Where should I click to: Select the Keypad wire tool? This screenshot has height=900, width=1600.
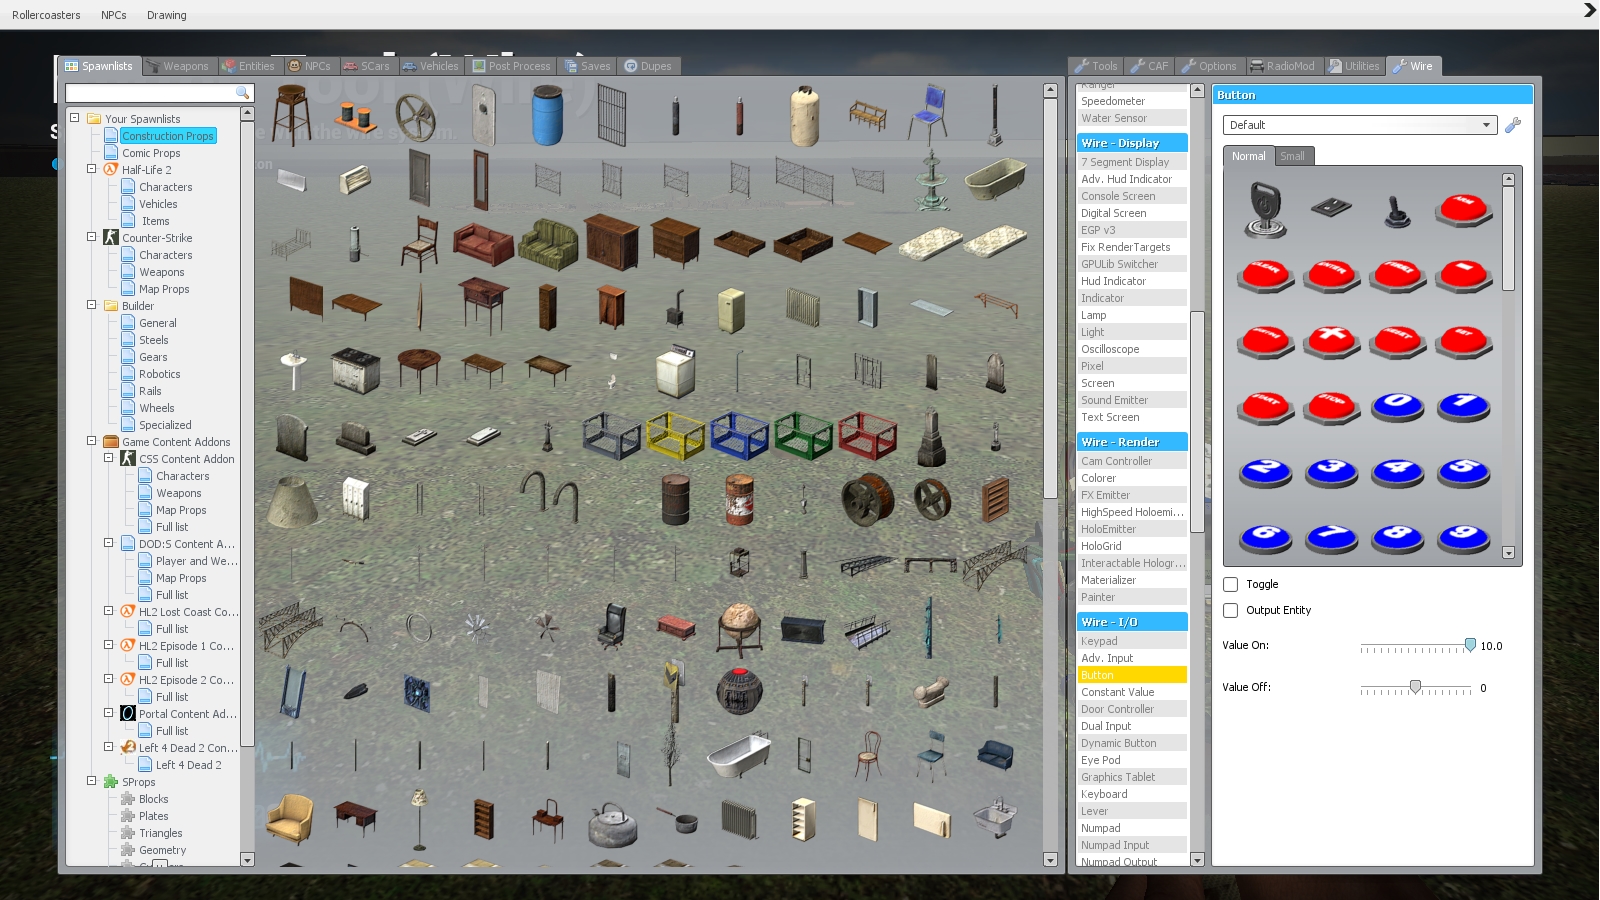pyautogui.click(x=1132, y=641)
